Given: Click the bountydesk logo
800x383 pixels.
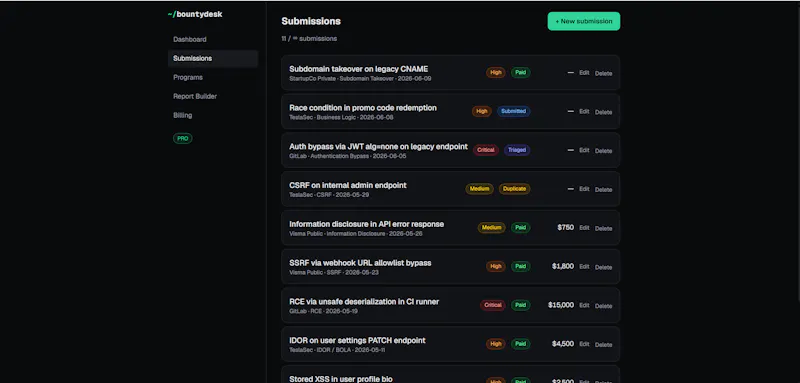Looking at the screenshot, I should (x=195, y=14).
